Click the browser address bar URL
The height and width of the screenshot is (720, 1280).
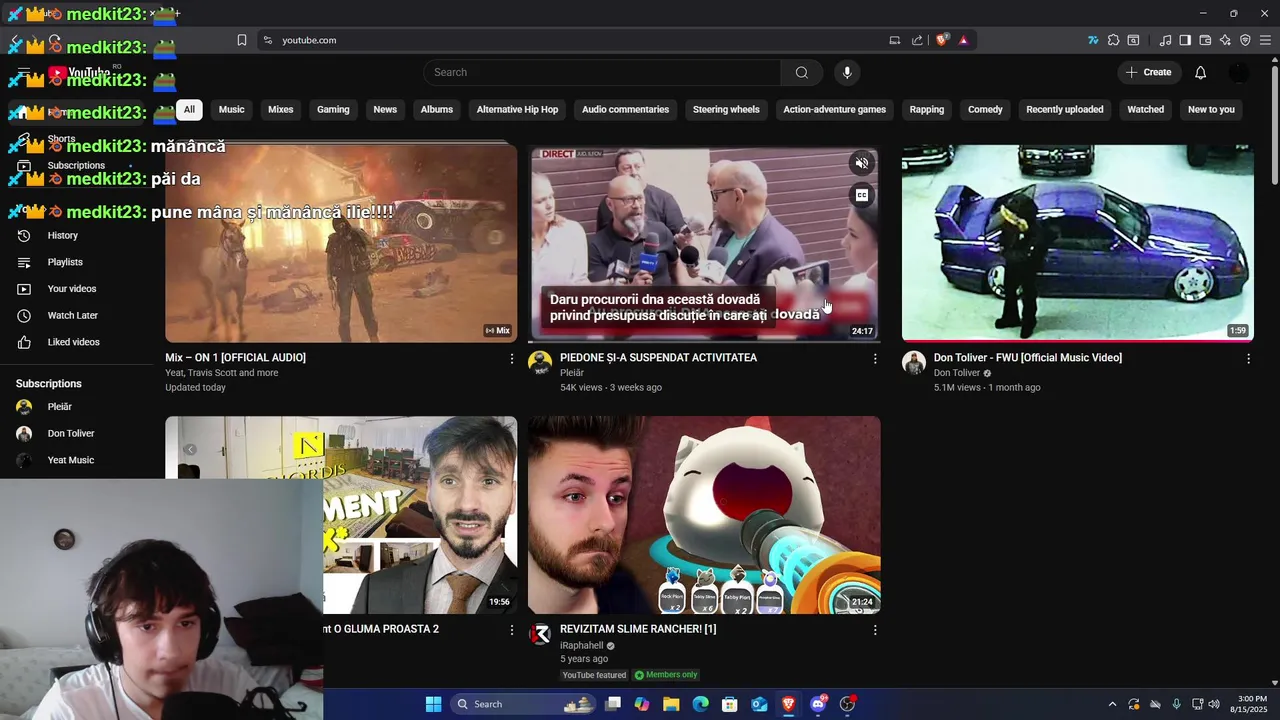(309, 40)
